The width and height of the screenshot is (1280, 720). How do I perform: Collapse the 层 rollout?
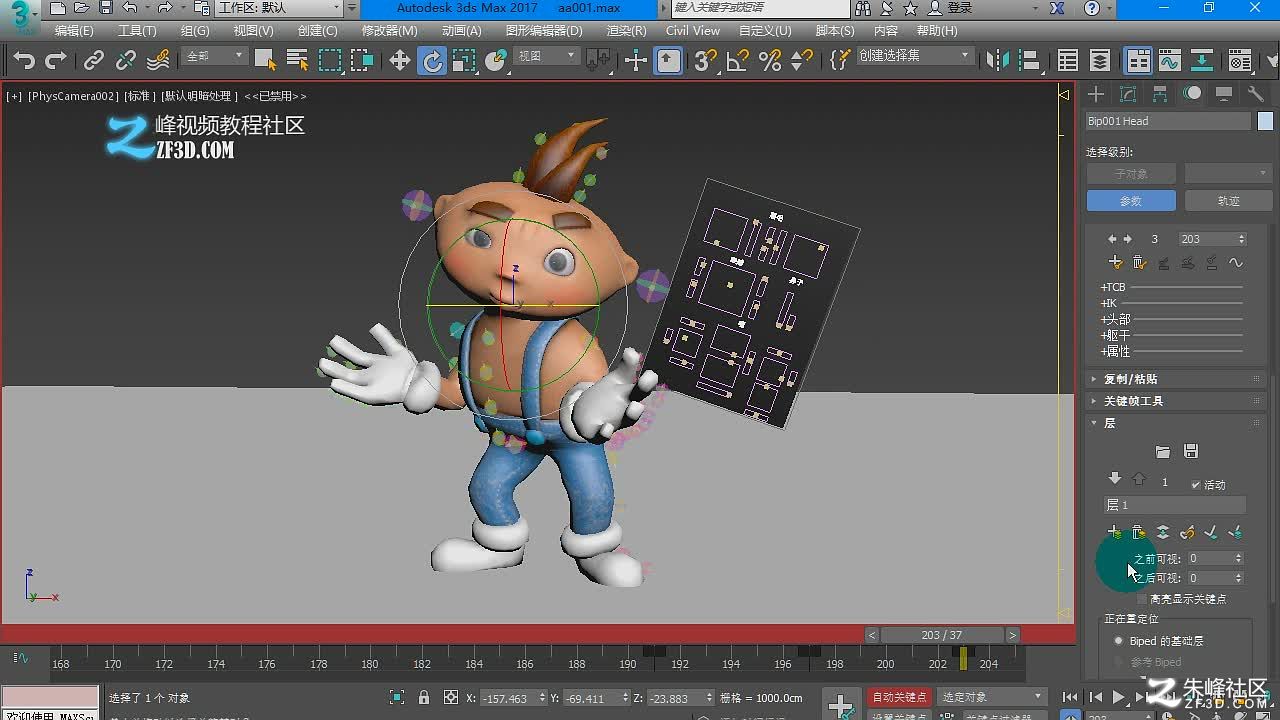tap(1176, 423)
